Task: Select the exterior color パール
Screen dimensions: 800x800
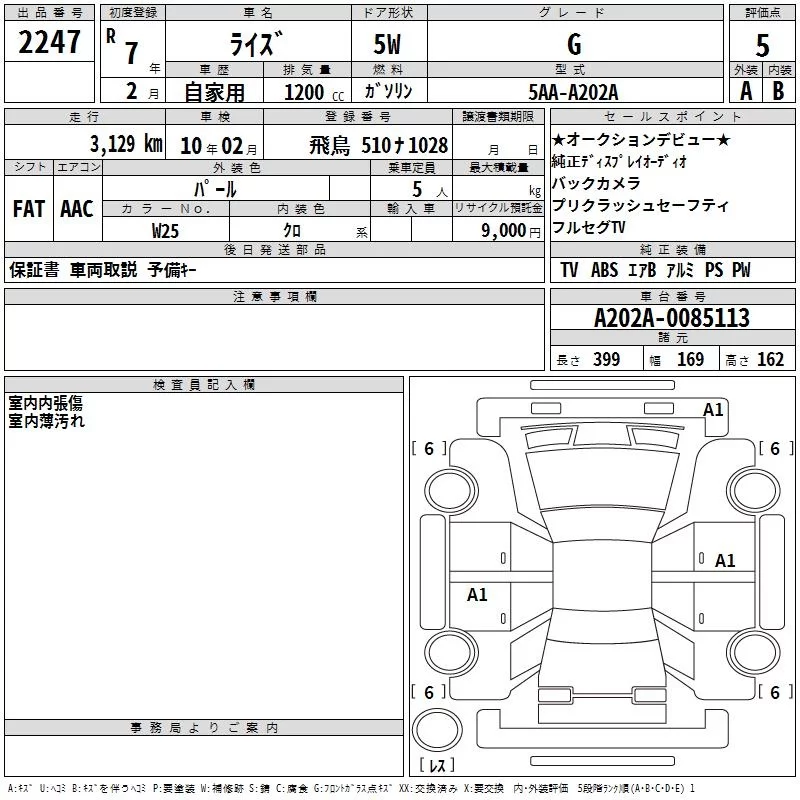Action: [x=215, y=189]
